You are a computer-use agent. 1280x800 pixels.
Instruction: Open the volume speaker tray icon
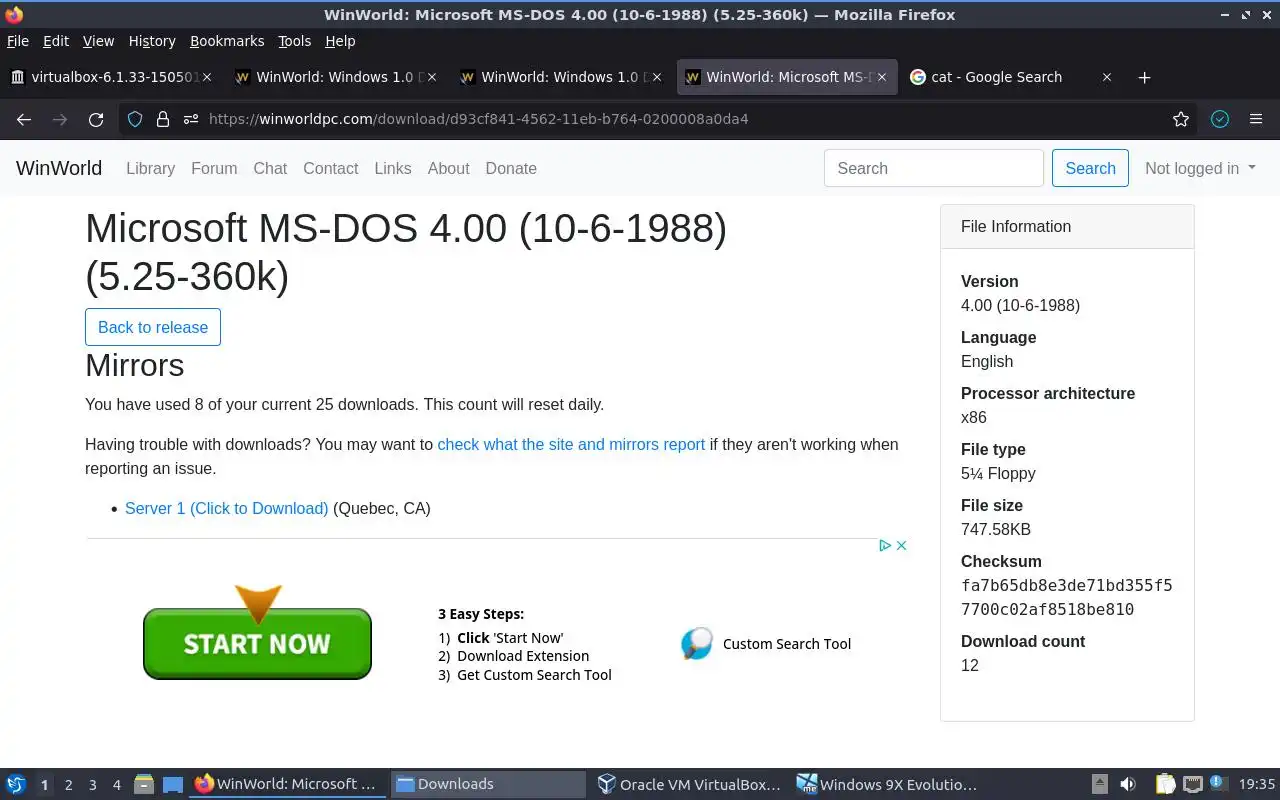pos(1128,784)
